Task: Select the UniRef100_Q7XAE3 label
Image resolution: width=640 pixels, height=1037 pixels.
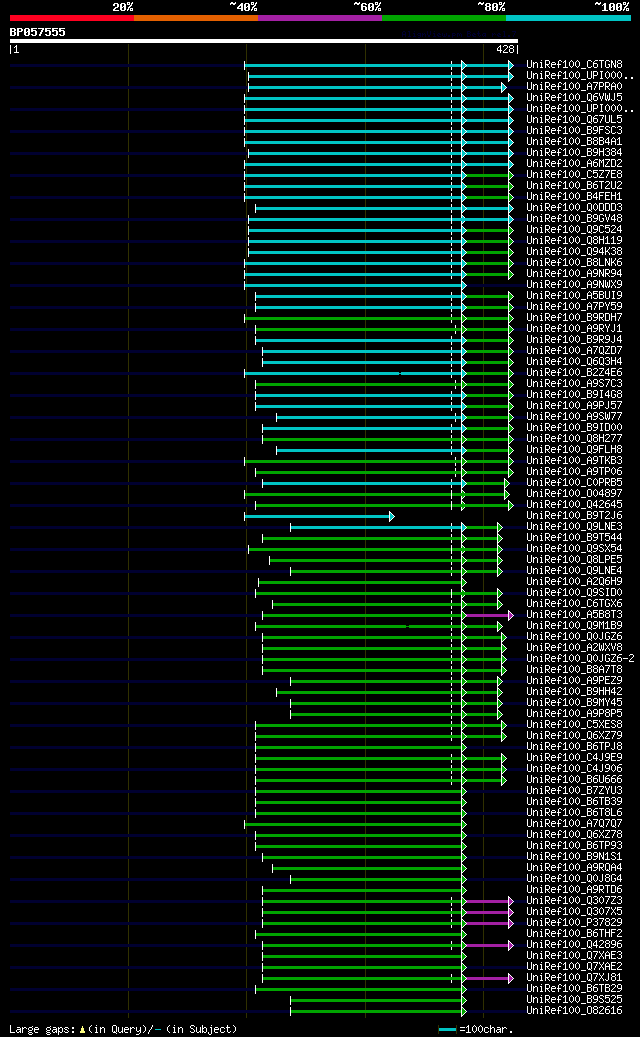Action: click(x=574, y=954)
